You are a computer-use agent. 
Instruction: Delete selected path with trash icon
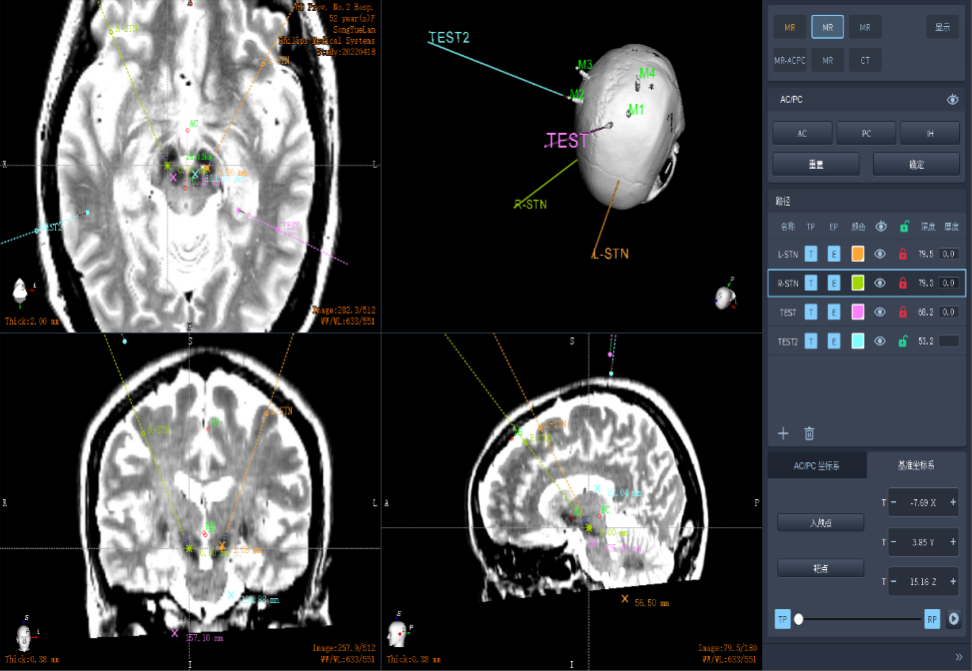click(809, 433)
